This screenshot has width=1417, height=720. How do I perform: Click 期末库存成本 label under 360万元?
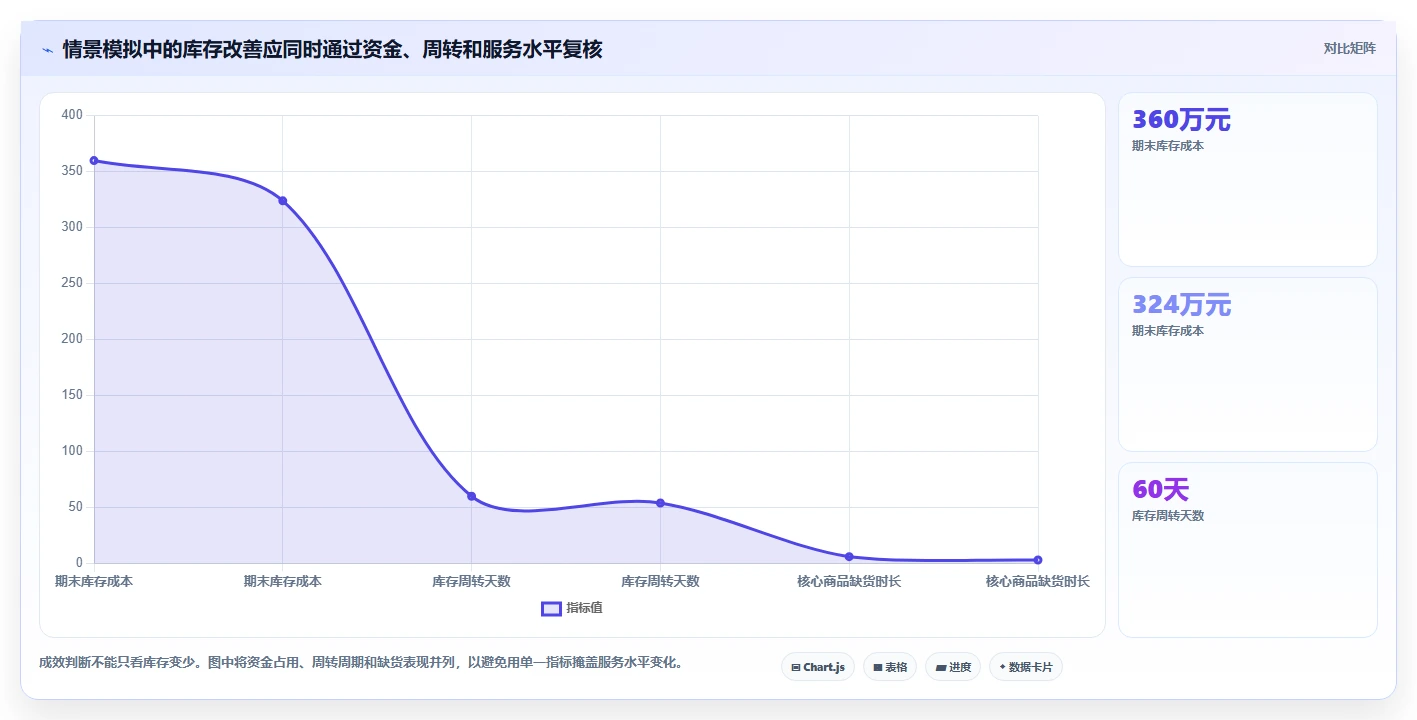[1168, 146]
